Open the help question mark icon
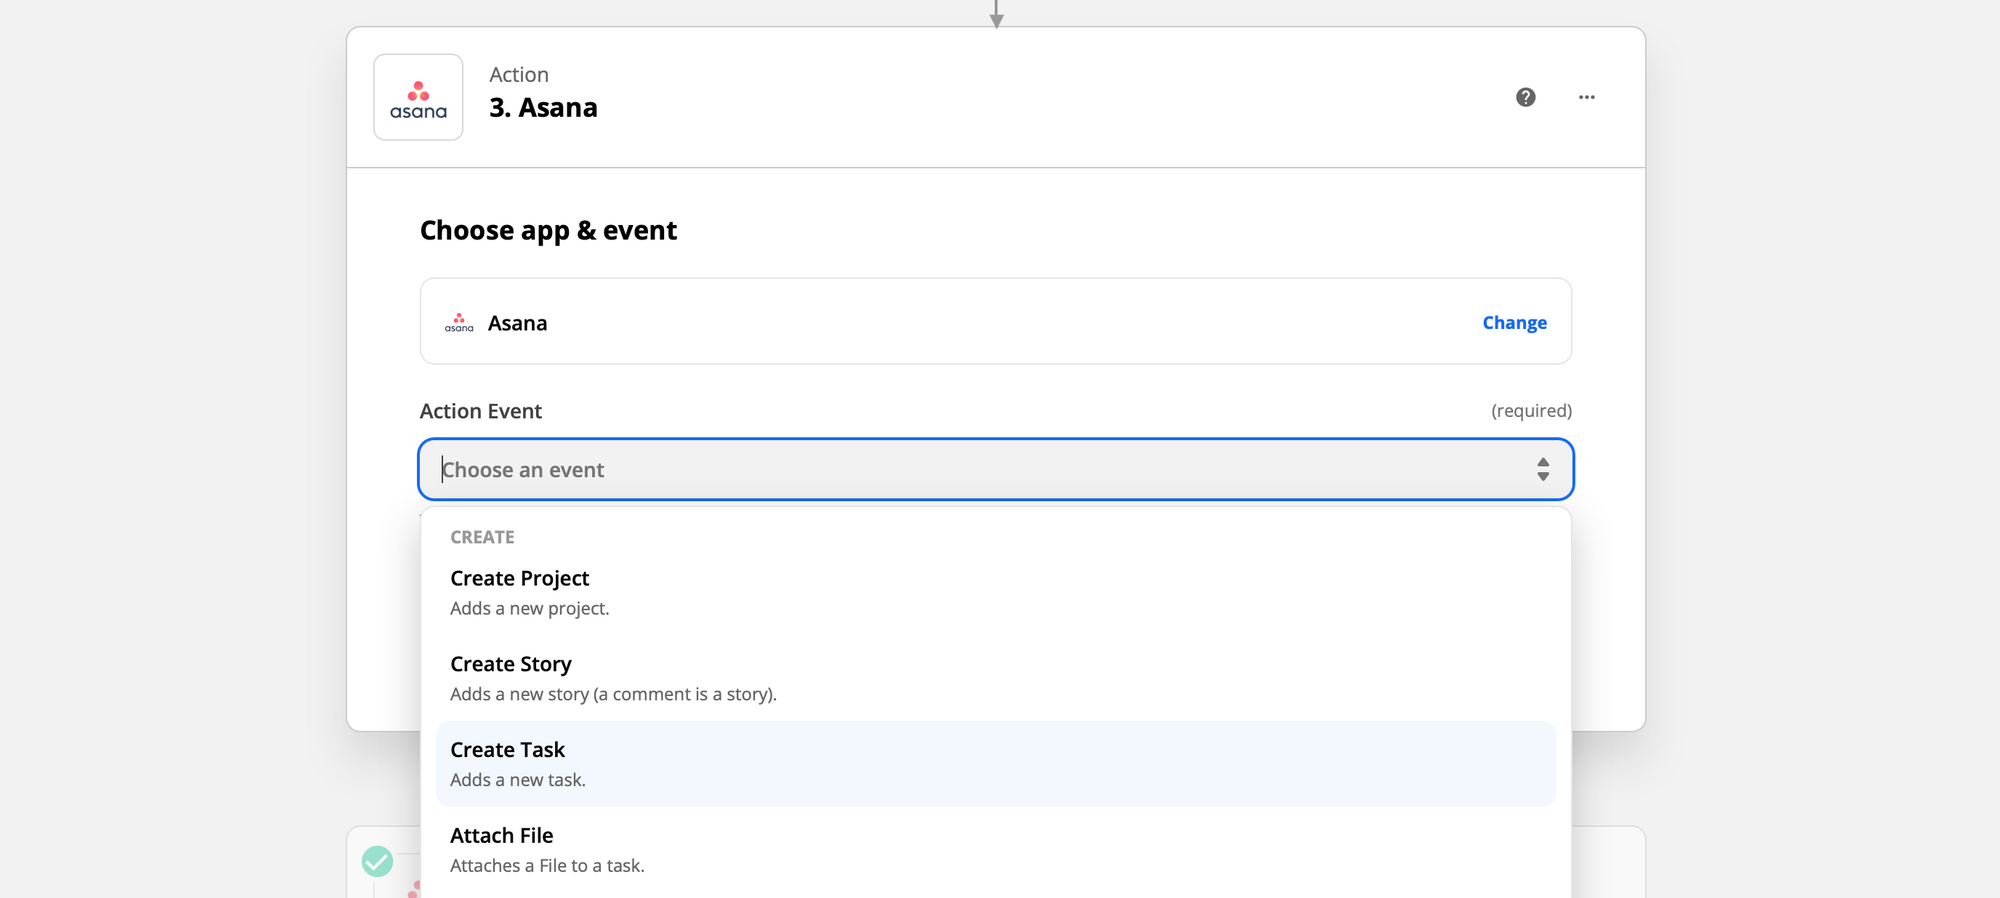Image resolution: width=2000 pixels, height=898 pixels. 1525,97
